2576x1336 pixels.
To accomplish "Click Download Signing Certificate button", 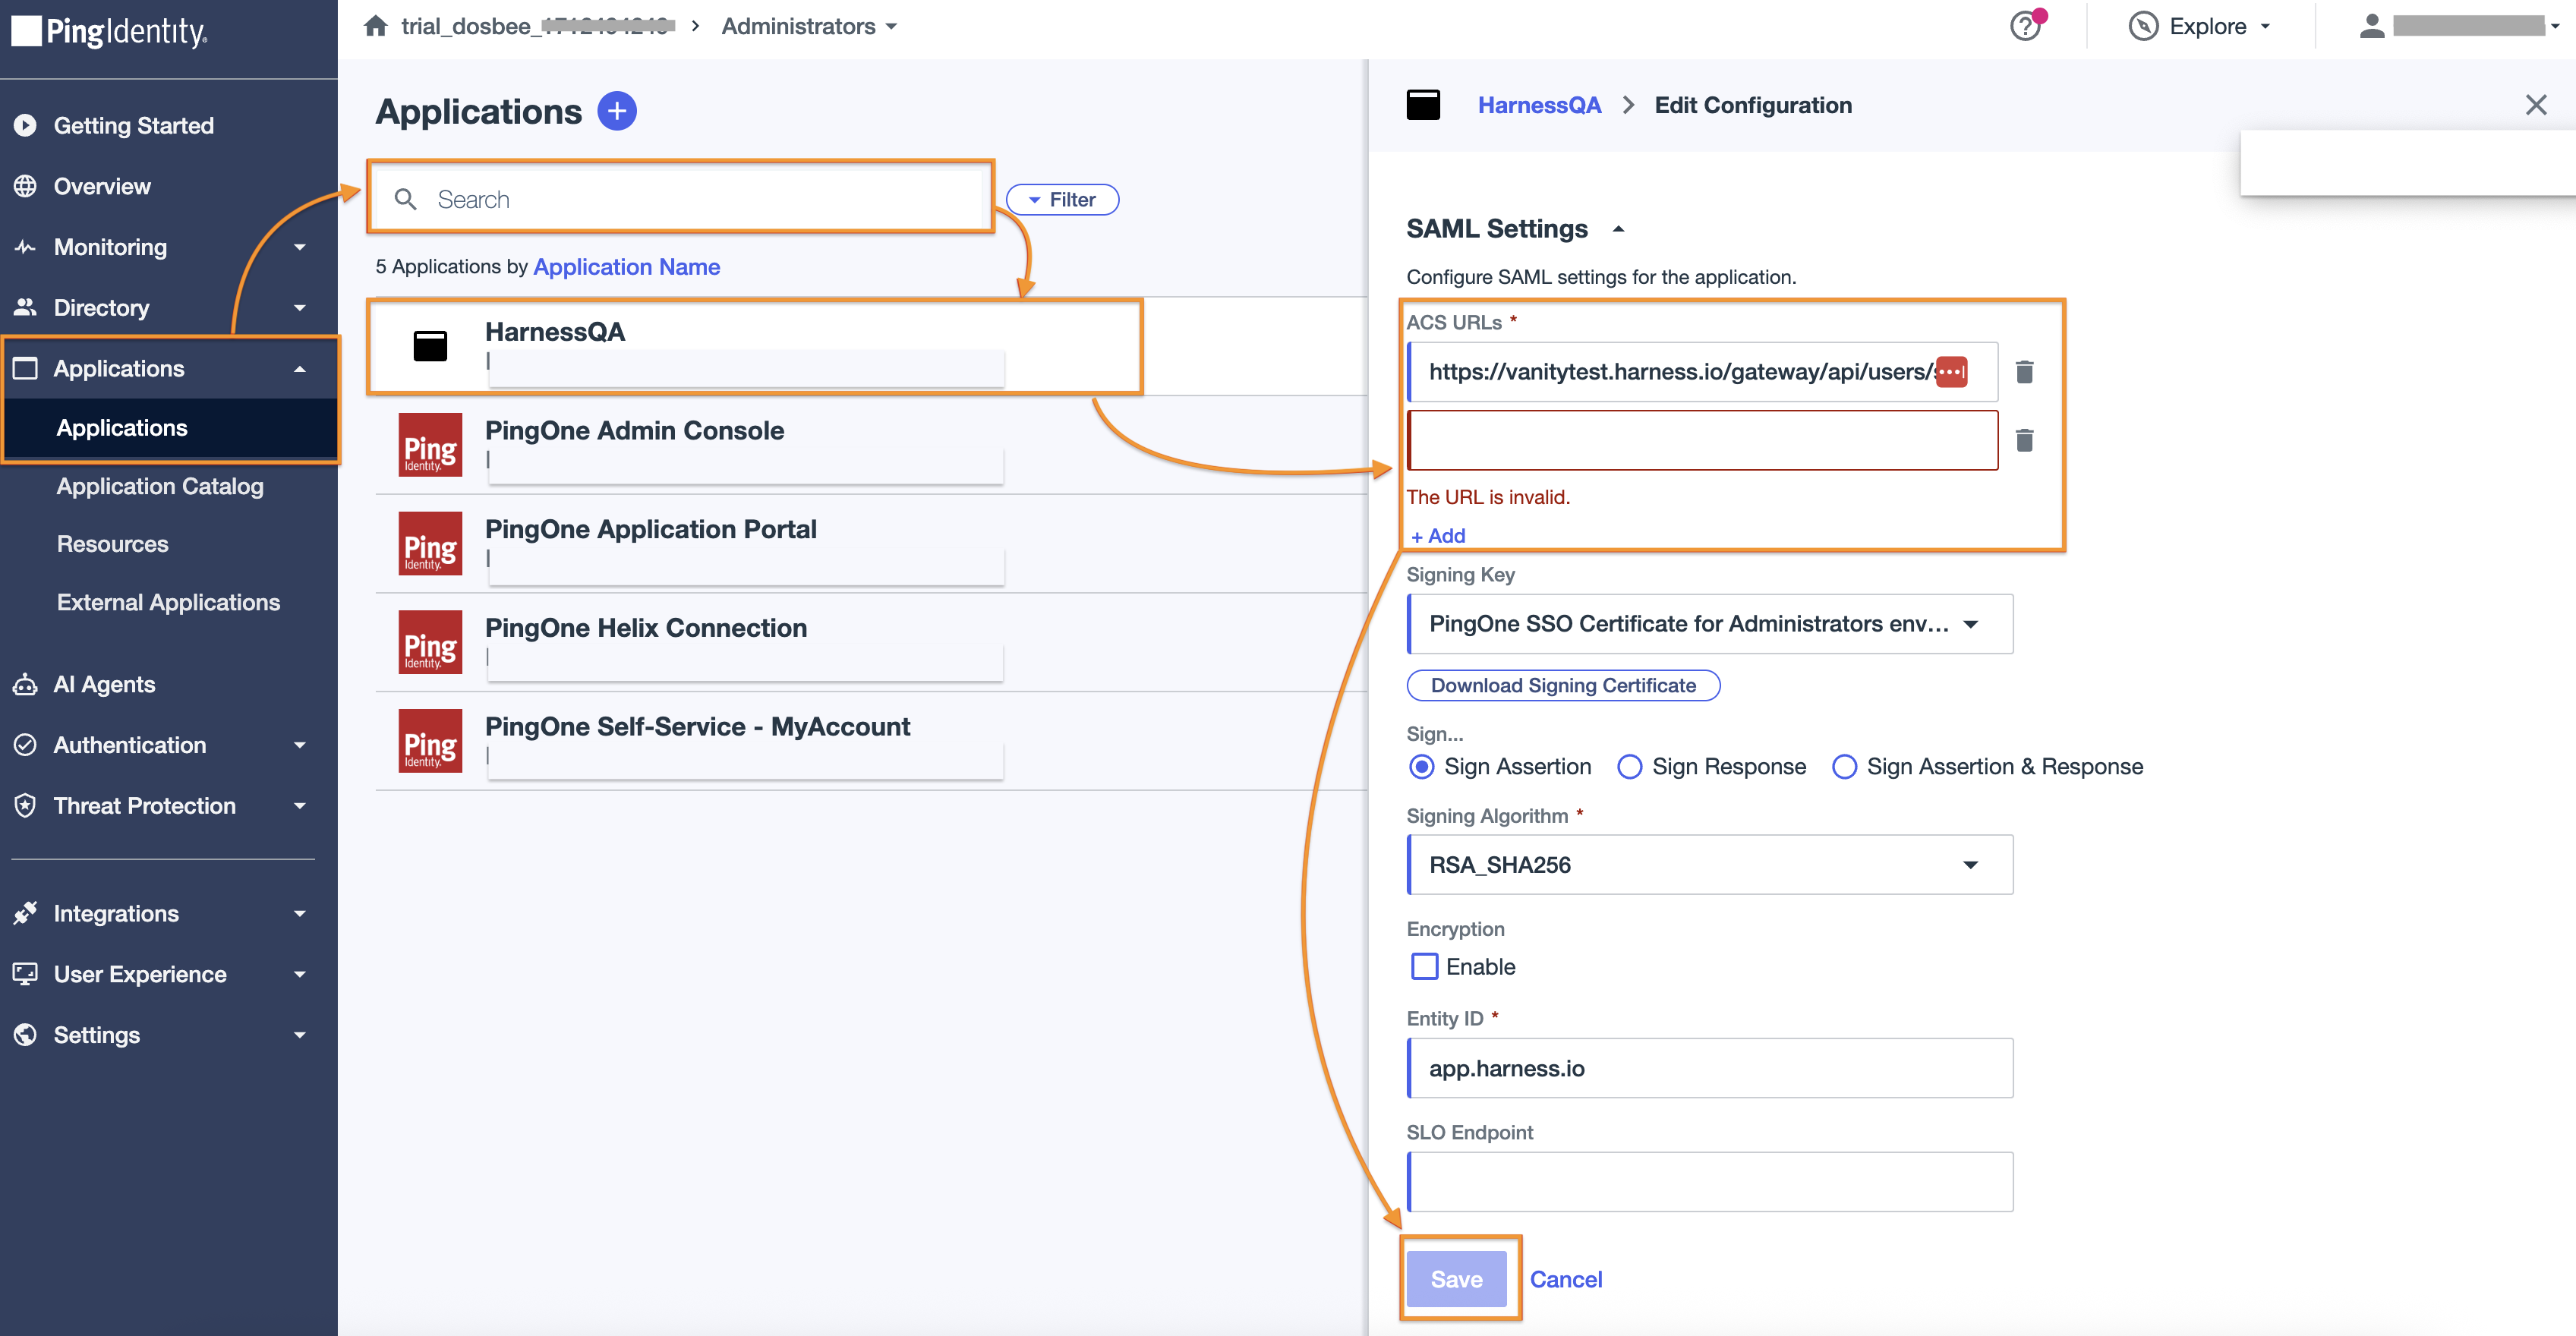I will point(1563,685).
